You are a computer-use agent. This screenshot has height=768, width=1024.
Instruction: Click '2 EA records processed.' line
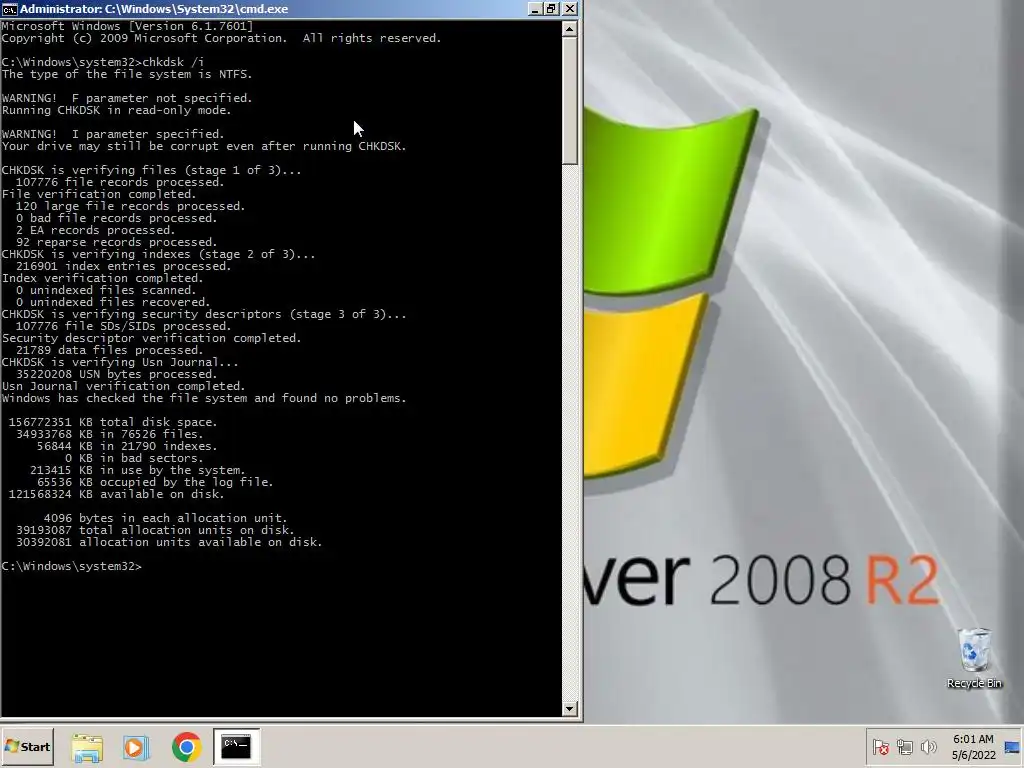(95, 231)
